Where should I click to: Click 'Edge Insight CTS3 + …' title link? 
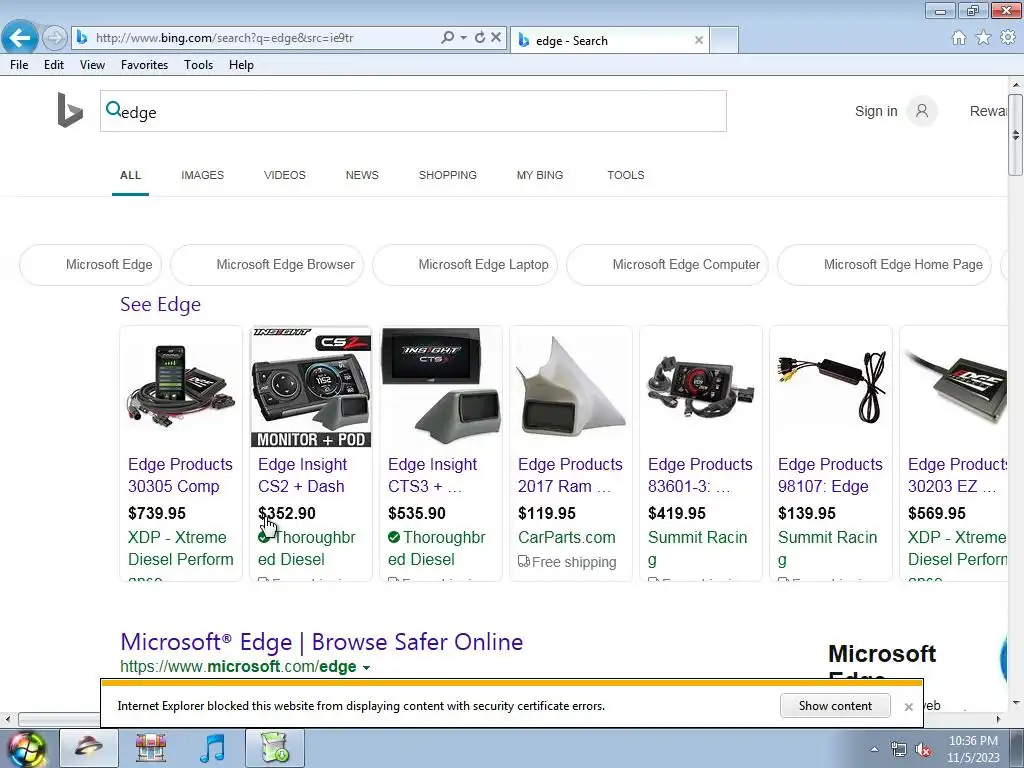click(x=432, y=475)
